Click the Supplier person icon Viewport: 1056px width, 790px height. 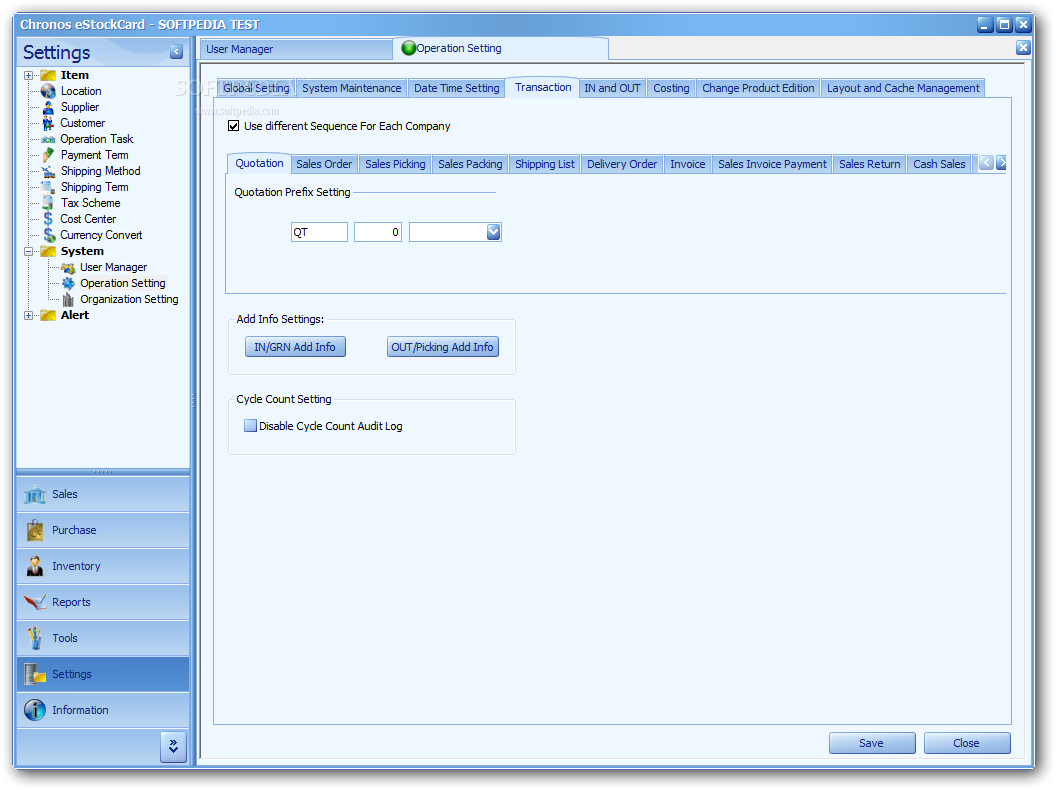pyautogui.click(x=48, y=107)
